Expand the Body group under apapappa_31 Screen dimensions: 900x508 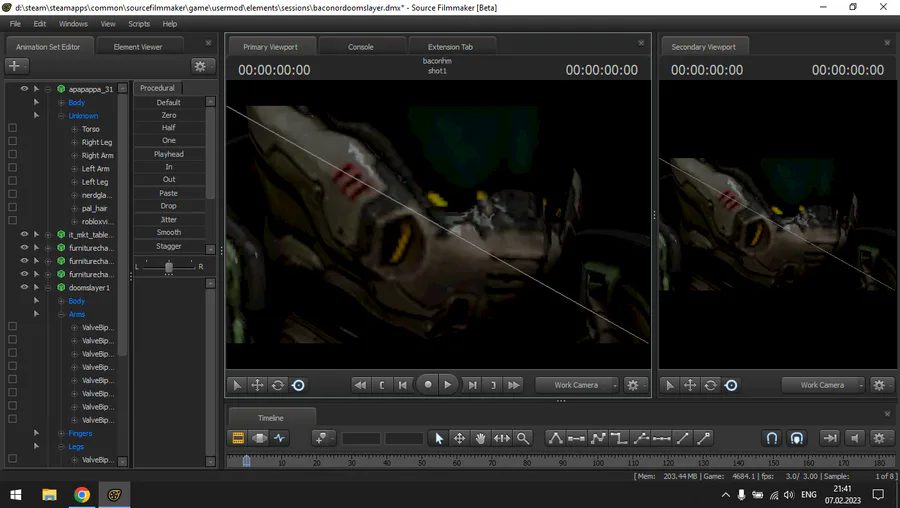click(x=61, y=103)
